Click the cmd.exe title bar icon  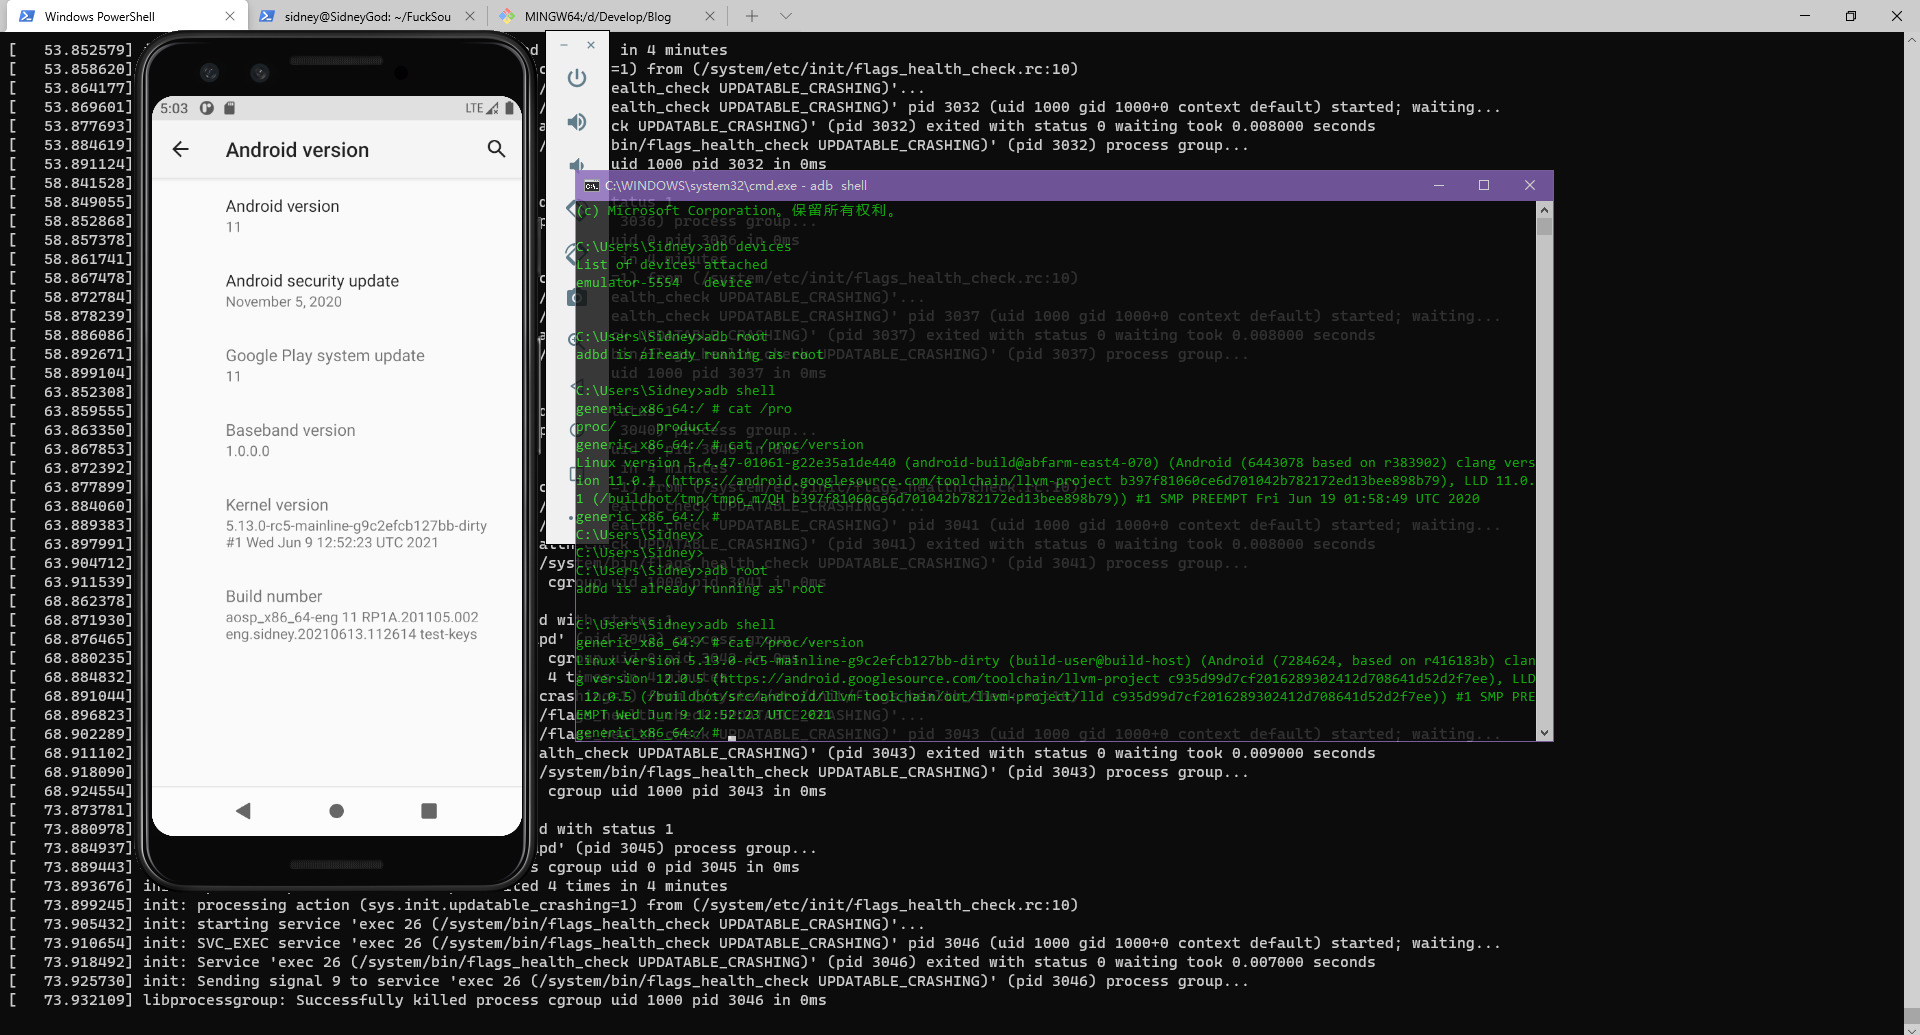pyautogui.click(x=591, y=186)
